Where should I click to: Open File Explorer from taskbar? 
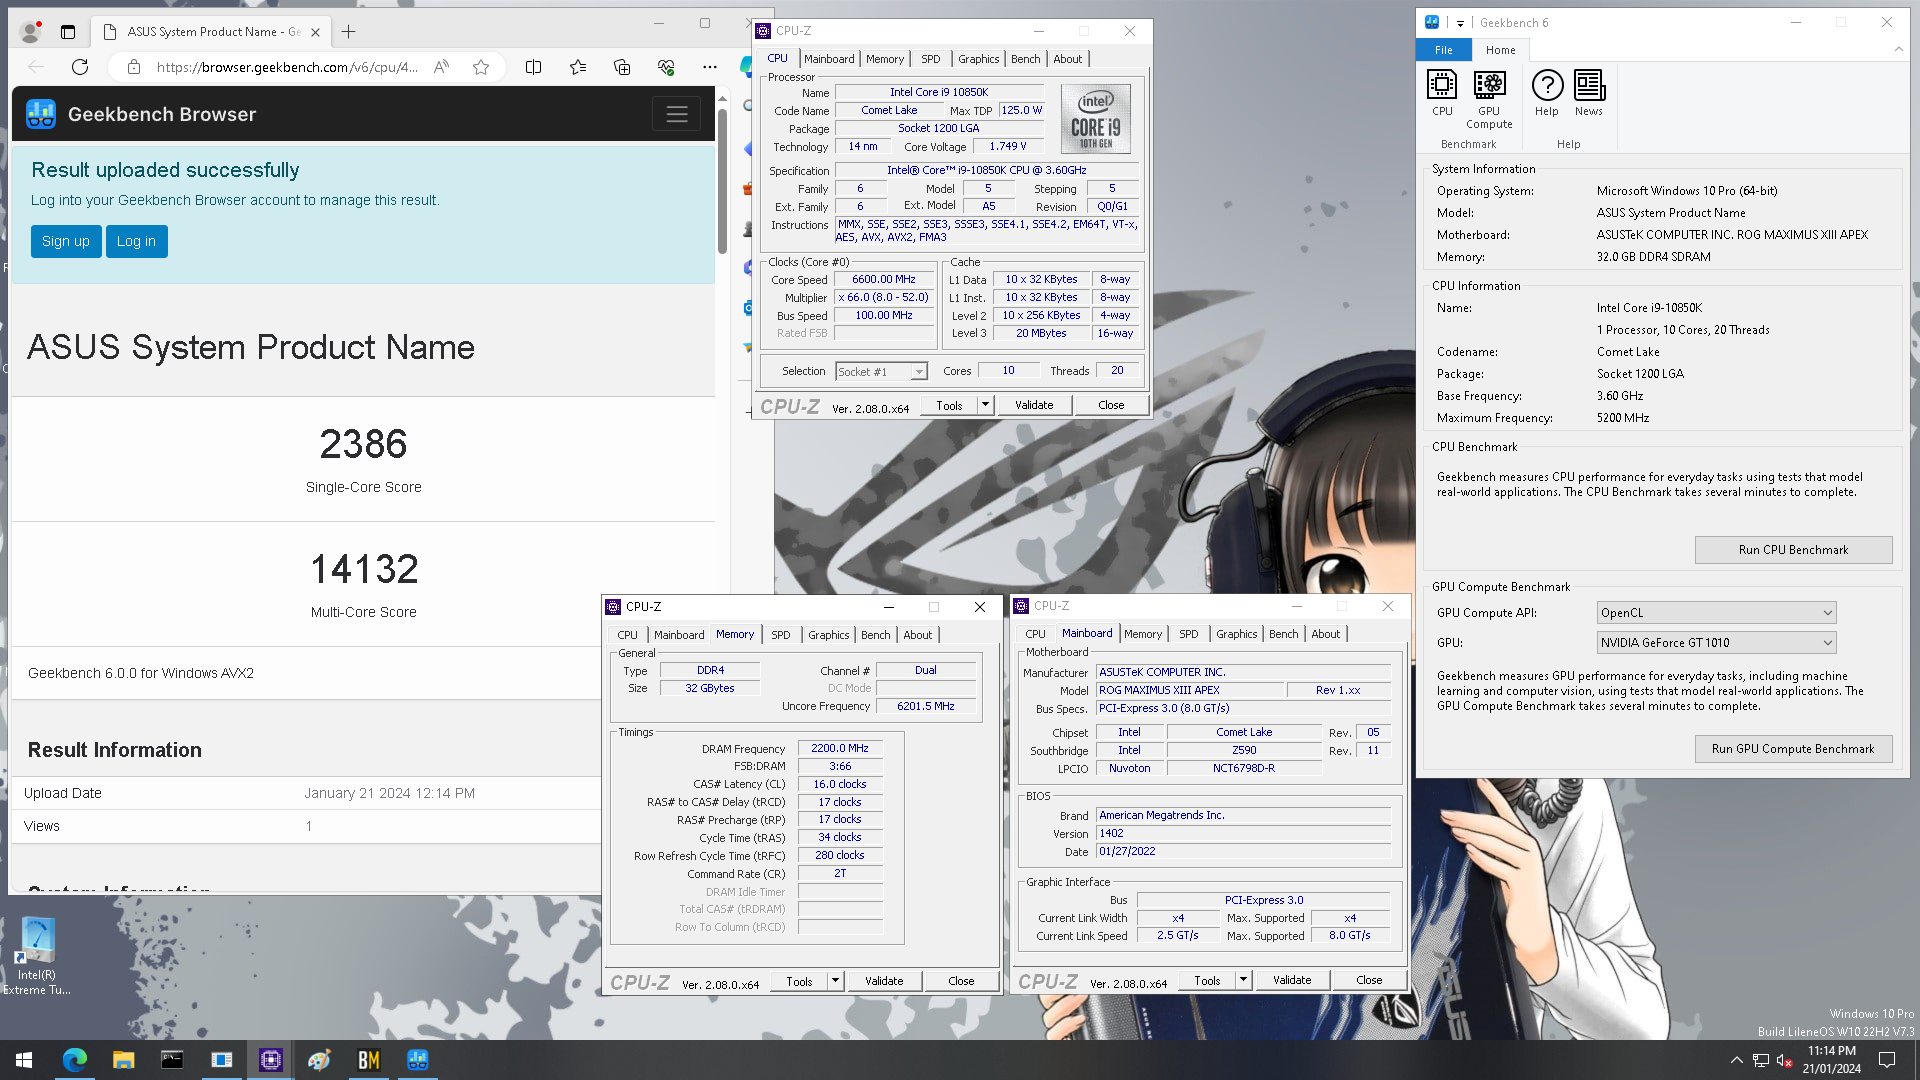click(x=123, y=1060)
